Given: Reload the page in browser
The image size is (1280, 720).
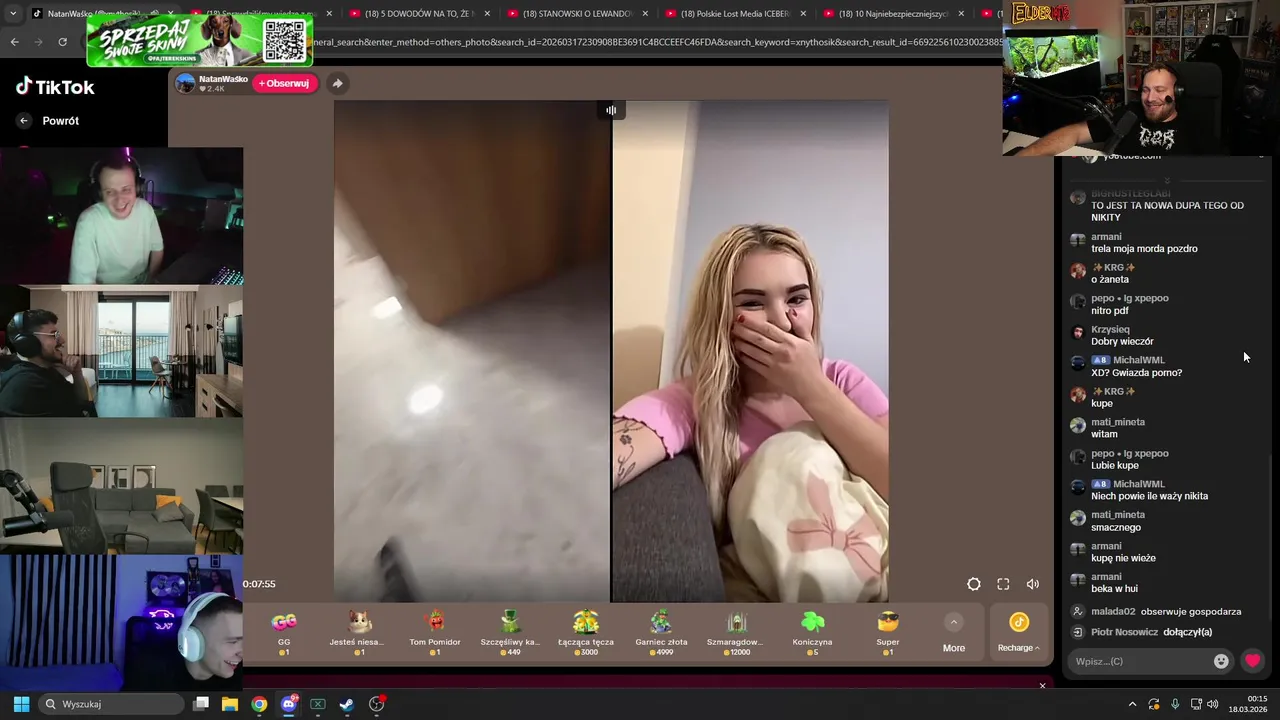Looking at the screenshot, I should click(62, 42).
